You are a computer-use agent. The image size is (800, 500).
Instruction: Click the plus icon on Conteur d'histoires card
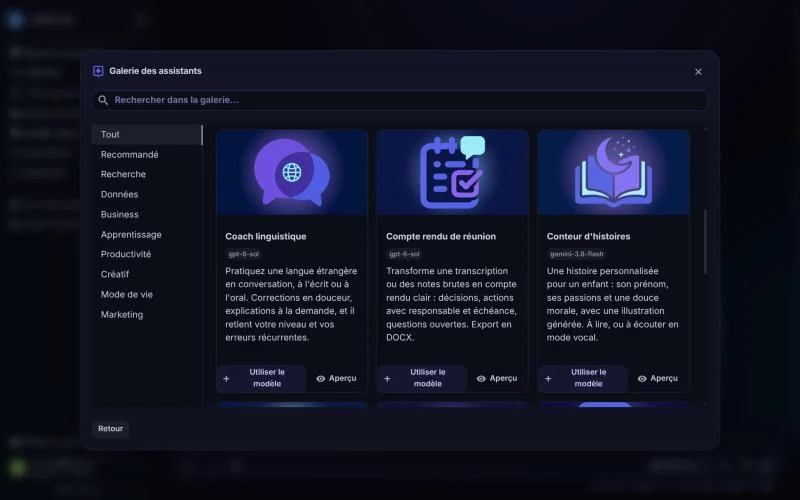(x=548, y=379)
